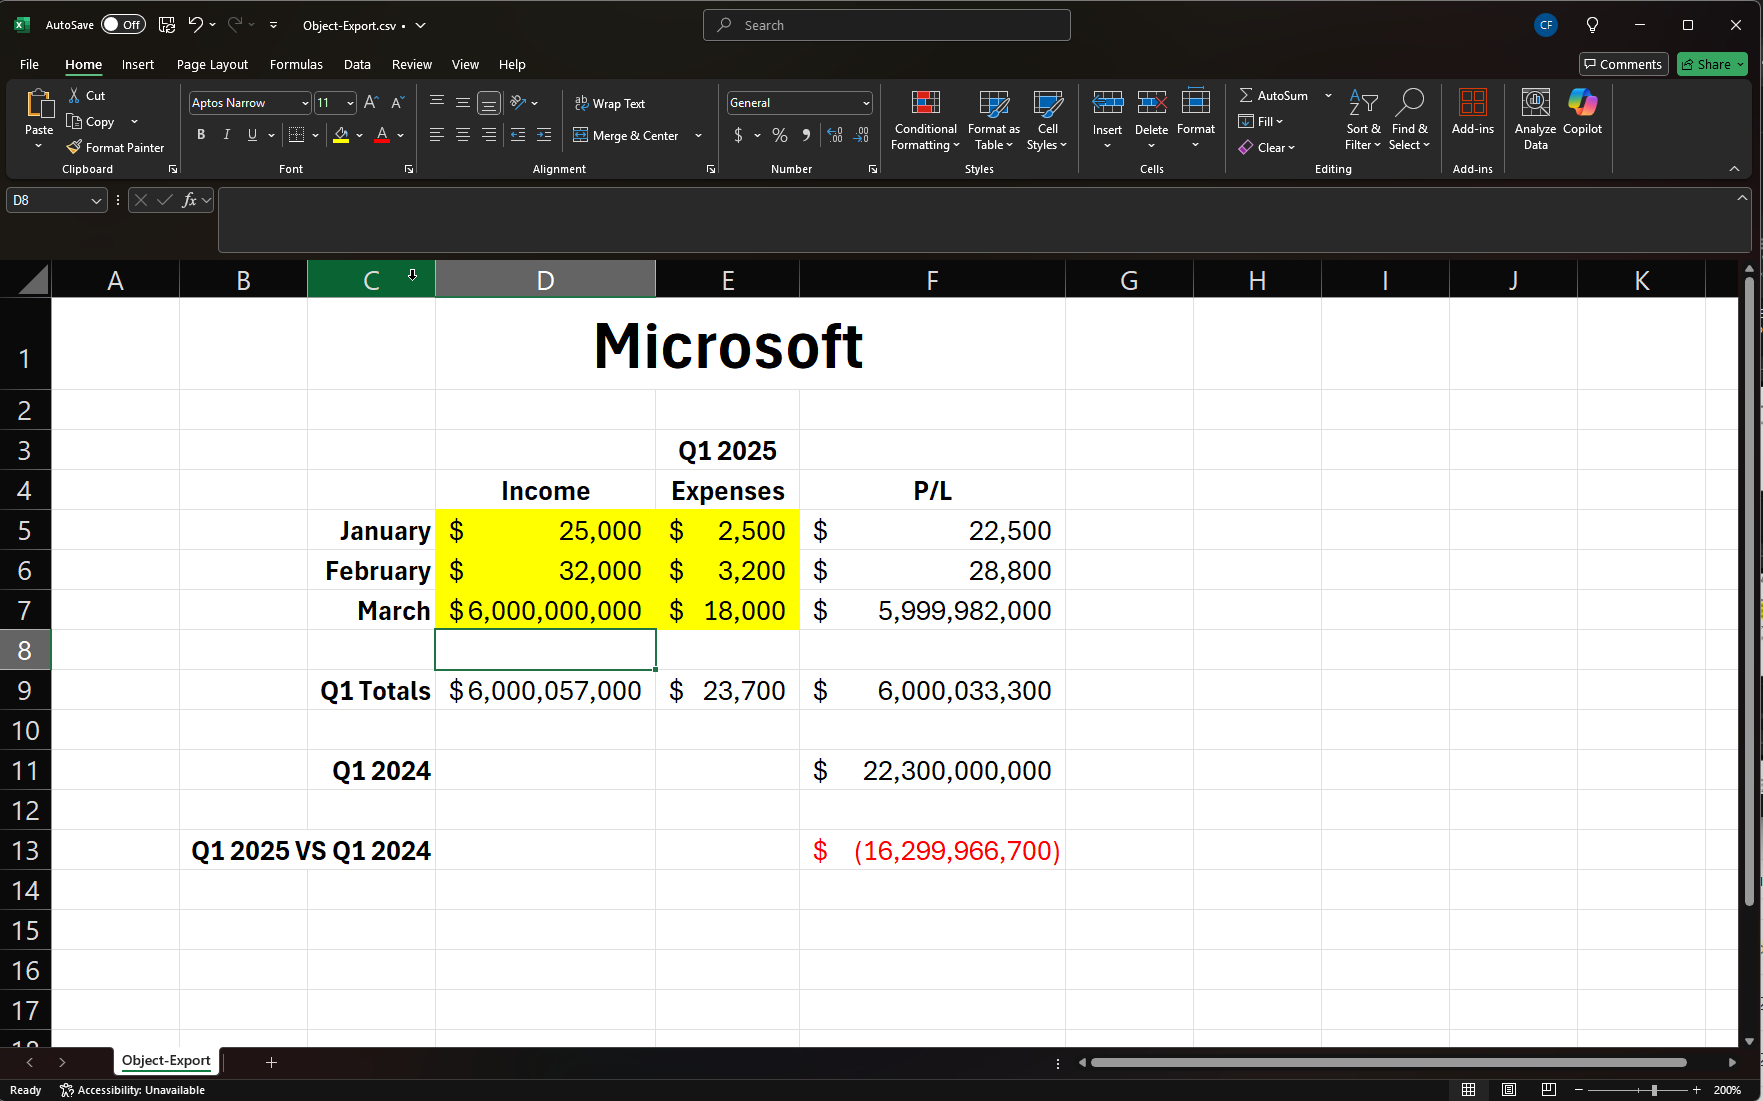
Task: Toggle the AutoSave switch
Action: [x=123, y=25]
